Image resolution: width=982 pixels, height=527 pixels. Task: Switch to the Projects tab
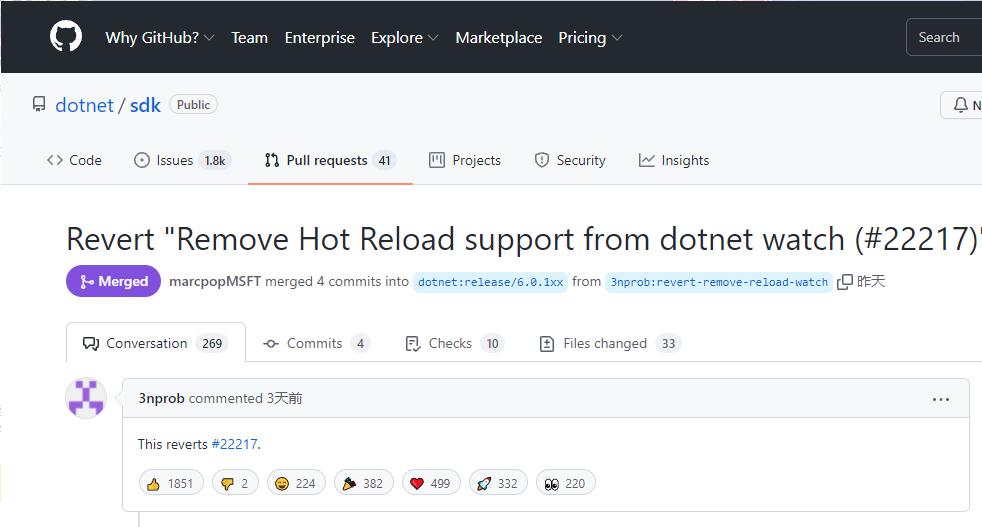coord(465,160)
